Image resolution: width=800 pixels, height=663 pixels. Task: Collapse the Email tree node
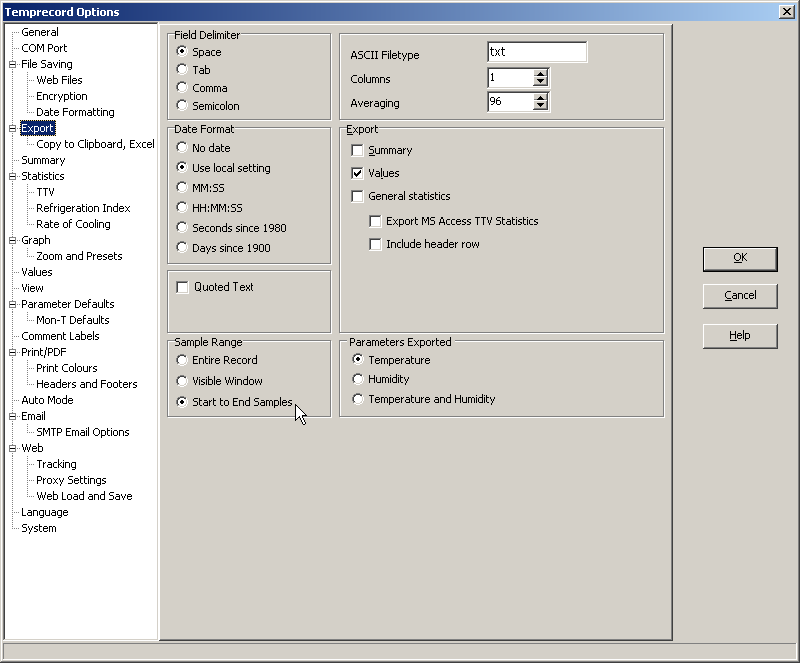tap(12, 416)
